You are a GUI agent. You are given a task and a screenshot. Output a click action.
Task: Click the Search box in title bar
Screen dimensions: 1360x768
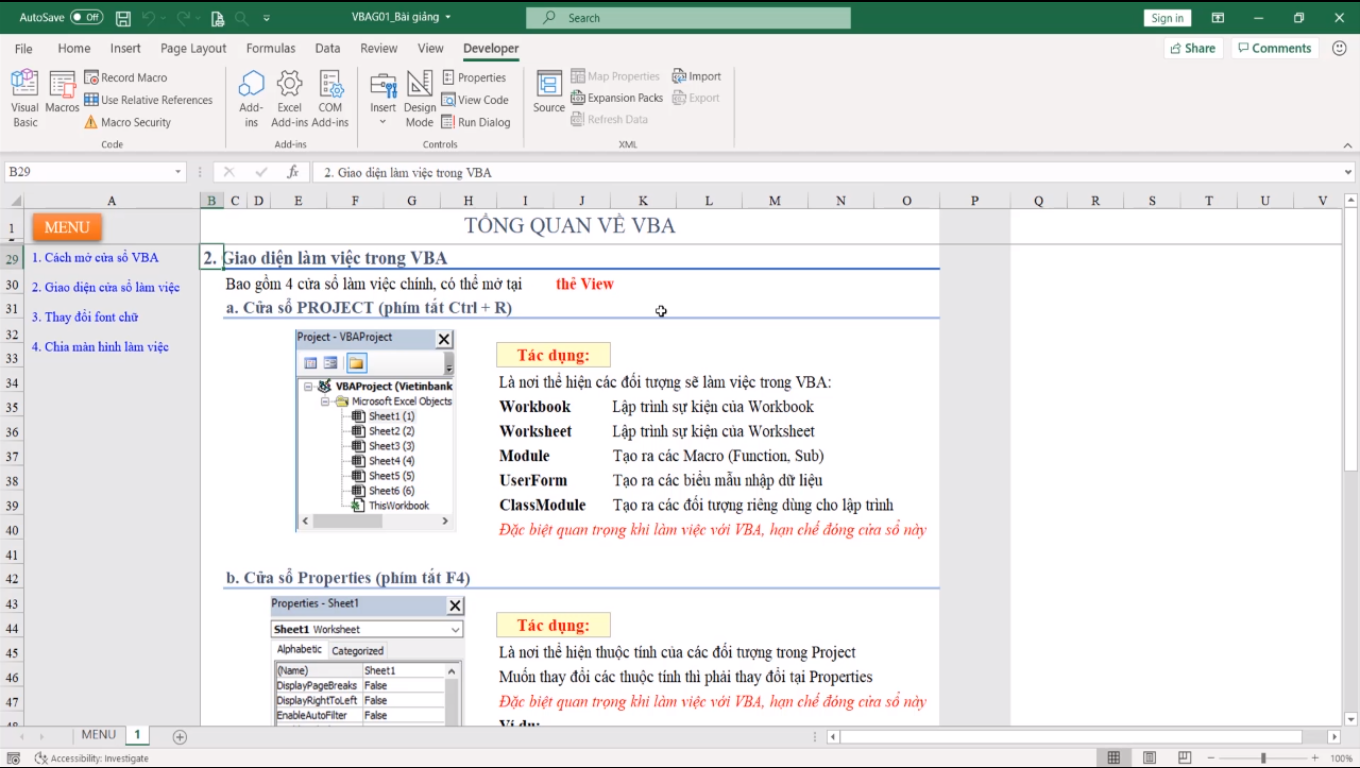pyautogui.click(x=688, y=18)
